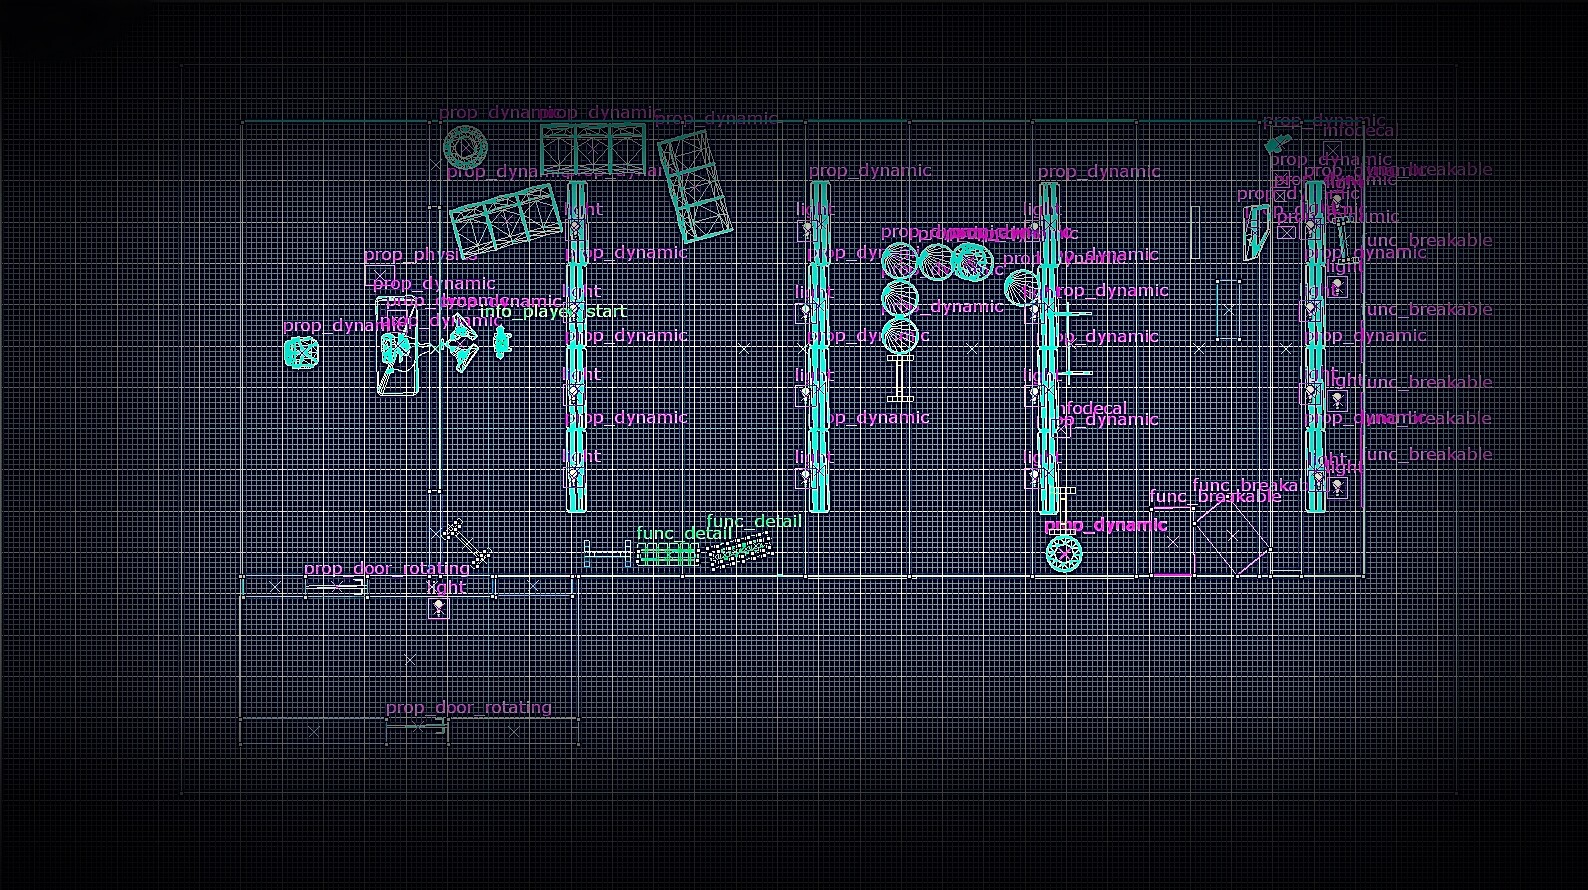
Task: Pick the light entity below prop_door_rotating
Action: 438,607
